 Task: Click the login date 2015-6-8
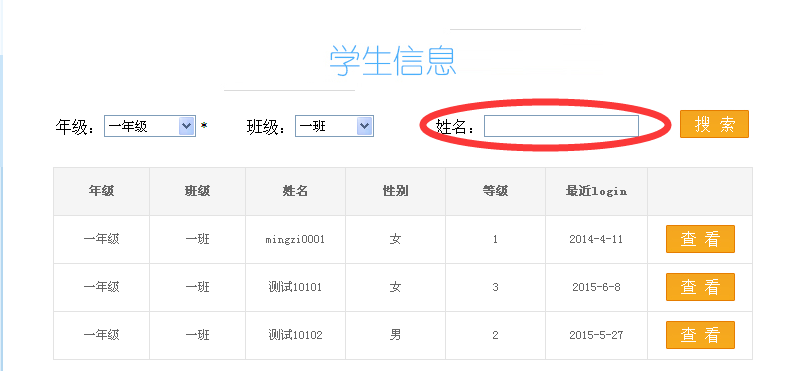coord(596,287)
